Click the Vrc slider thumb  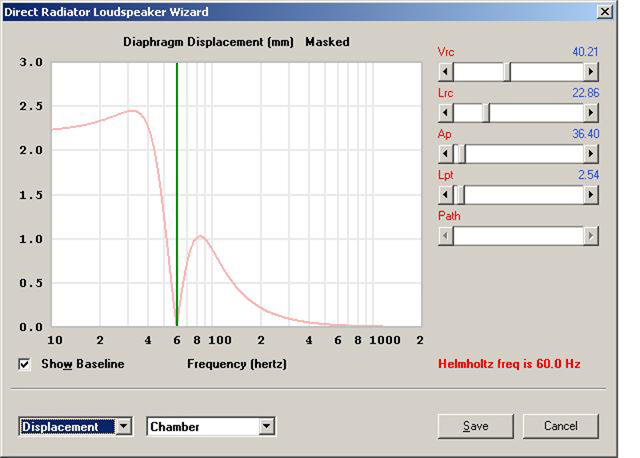[x=507, y=72]
